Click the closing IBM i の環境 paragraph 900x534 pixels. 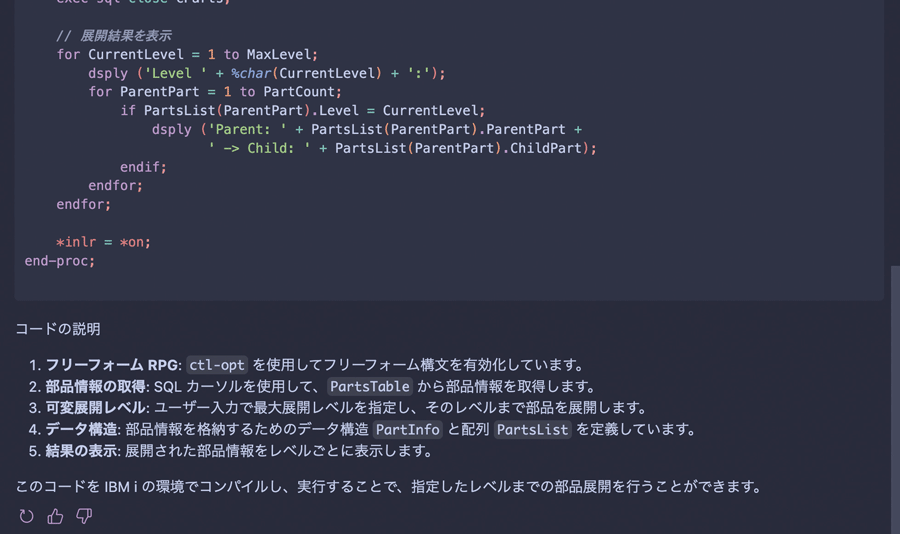(389, 487)
